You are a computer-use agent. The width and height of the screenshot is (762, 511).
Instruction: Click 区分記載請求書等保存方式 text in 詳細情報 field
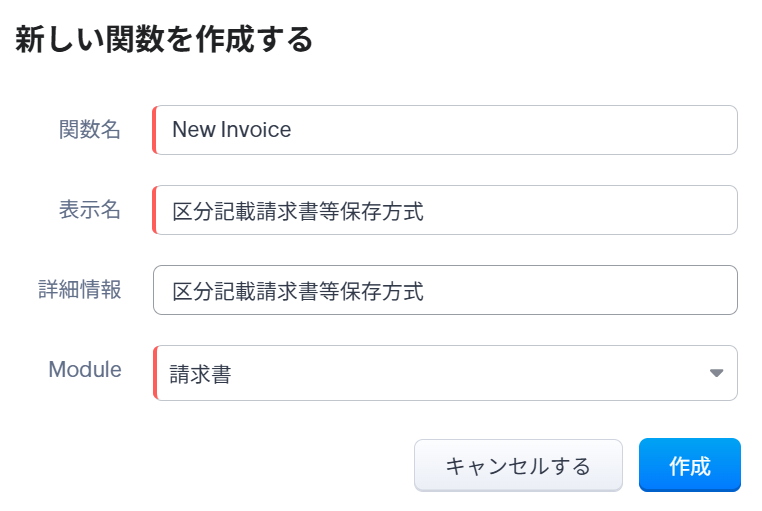click(297, 291)
